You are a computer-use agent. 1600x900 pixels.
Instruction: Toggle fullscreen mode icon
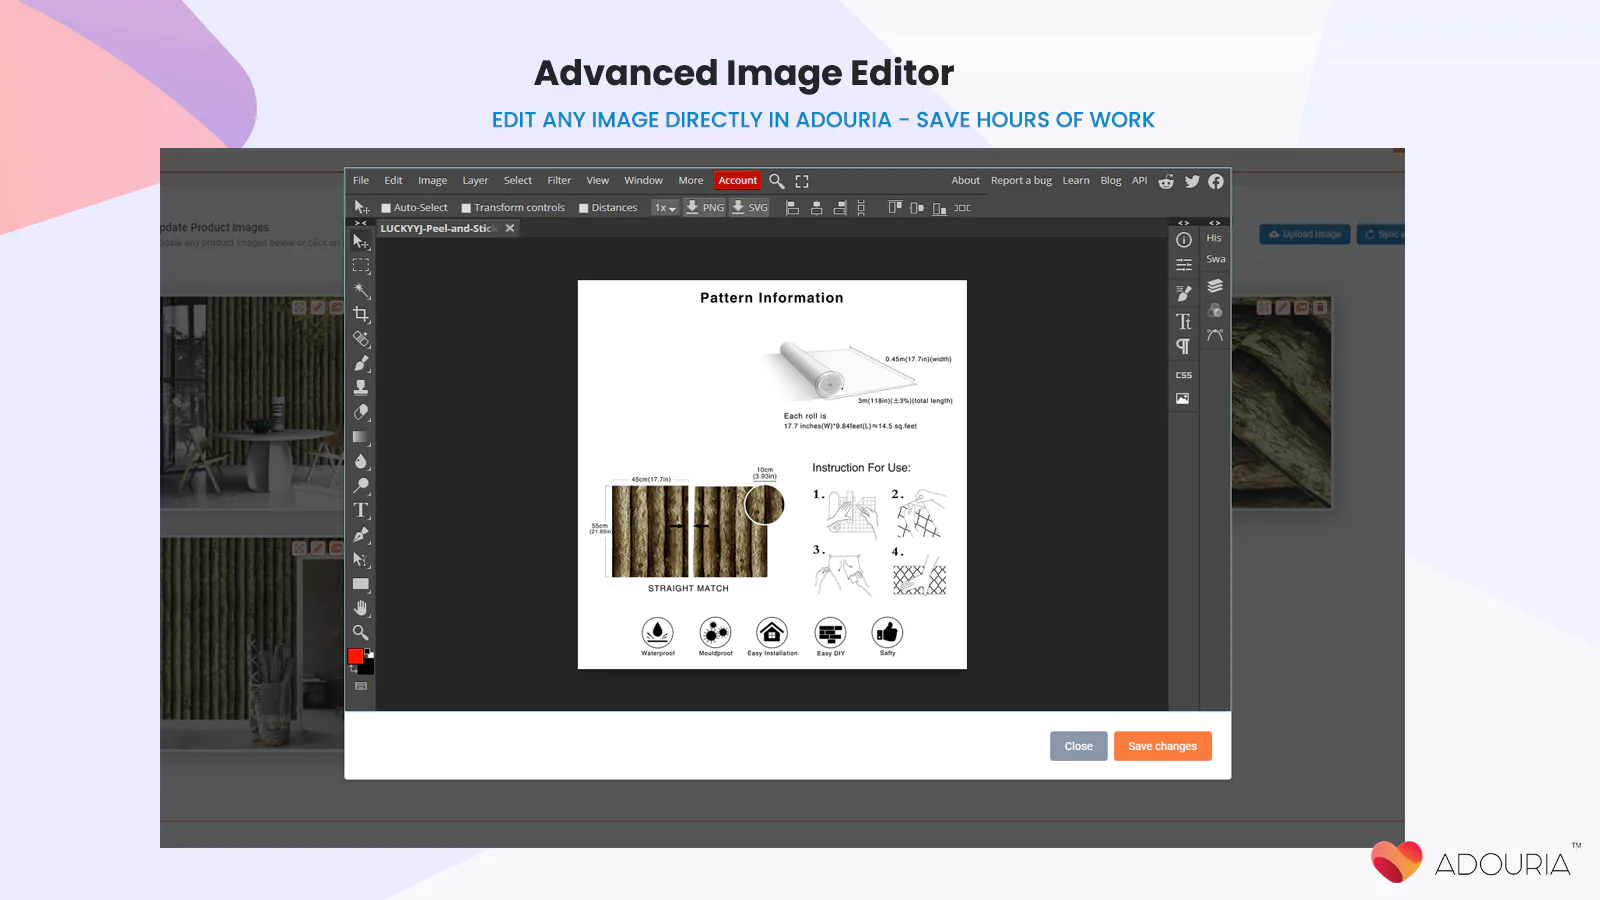802,181
